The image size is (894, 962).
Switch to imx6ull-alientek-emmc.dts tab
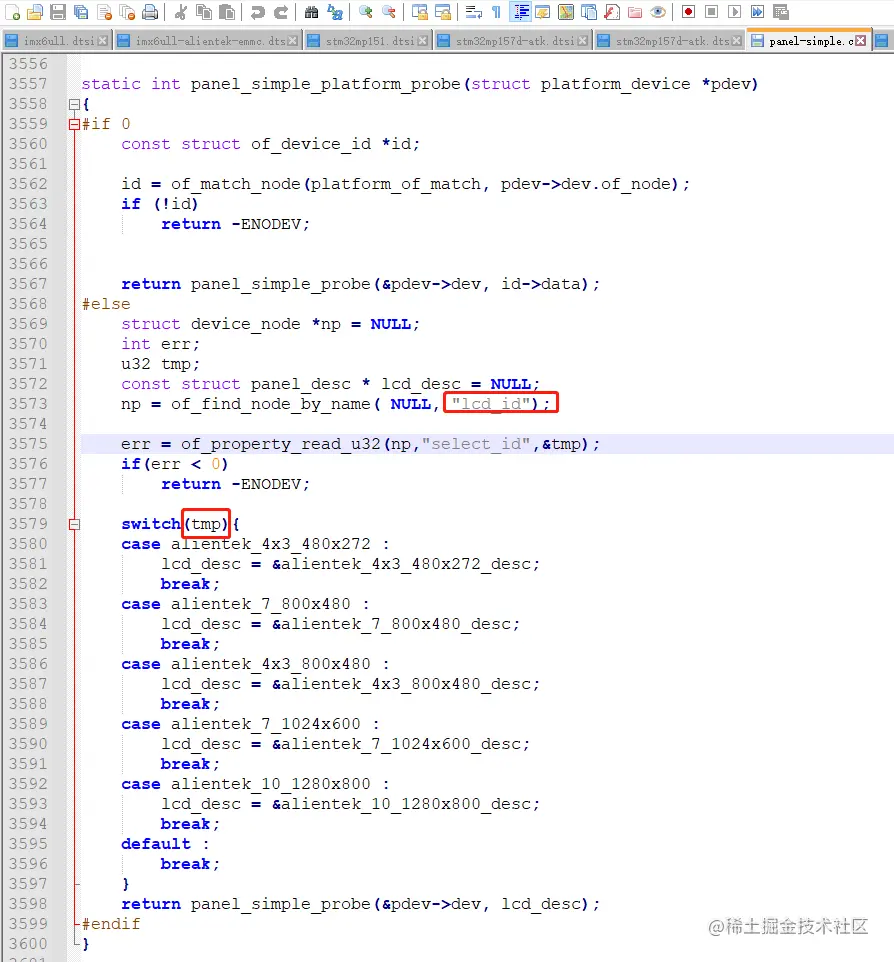(x=210, y=41)
